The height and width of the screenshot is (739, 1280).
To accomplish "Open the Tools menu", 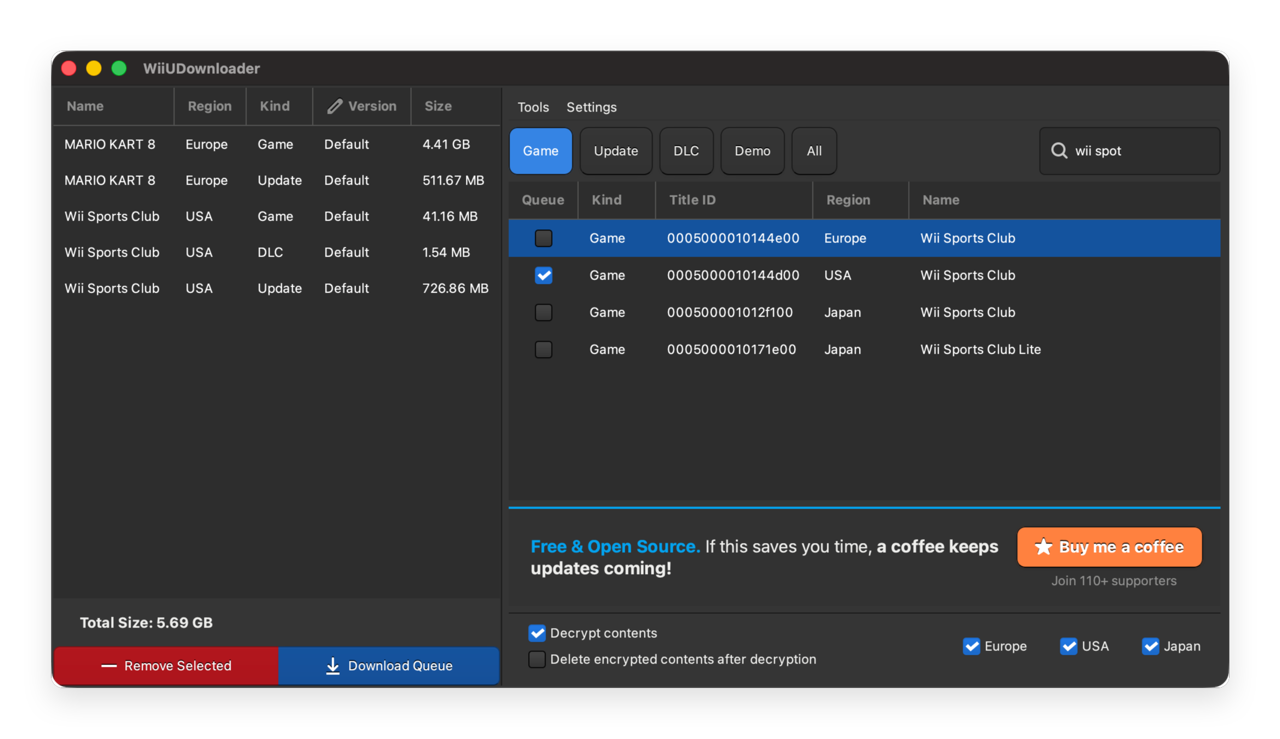I will click(533, 107).
